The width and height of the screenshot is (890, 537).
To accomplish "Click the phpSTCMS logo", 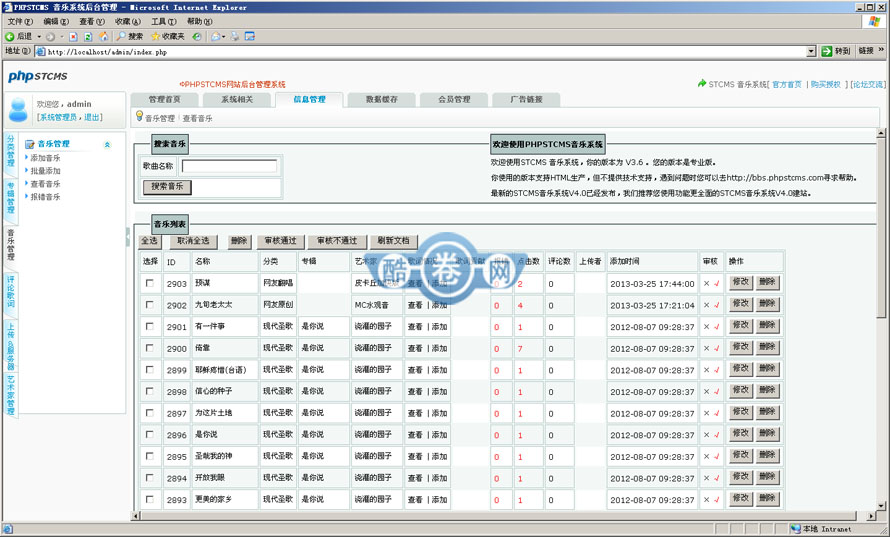I will pos(38,76).
